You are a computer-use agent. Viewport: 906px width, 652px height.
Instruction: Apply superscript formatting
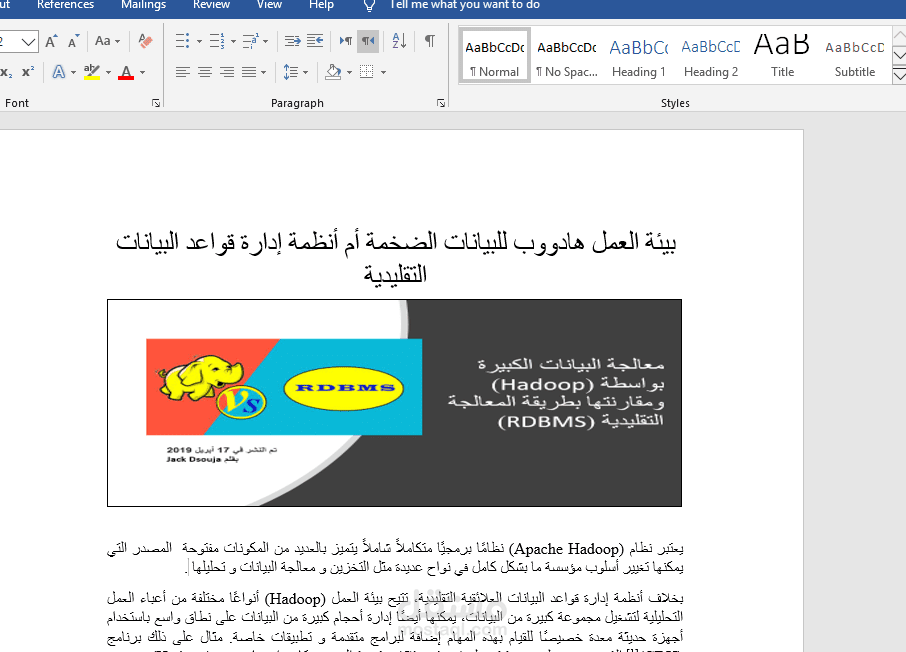[28, 72]
